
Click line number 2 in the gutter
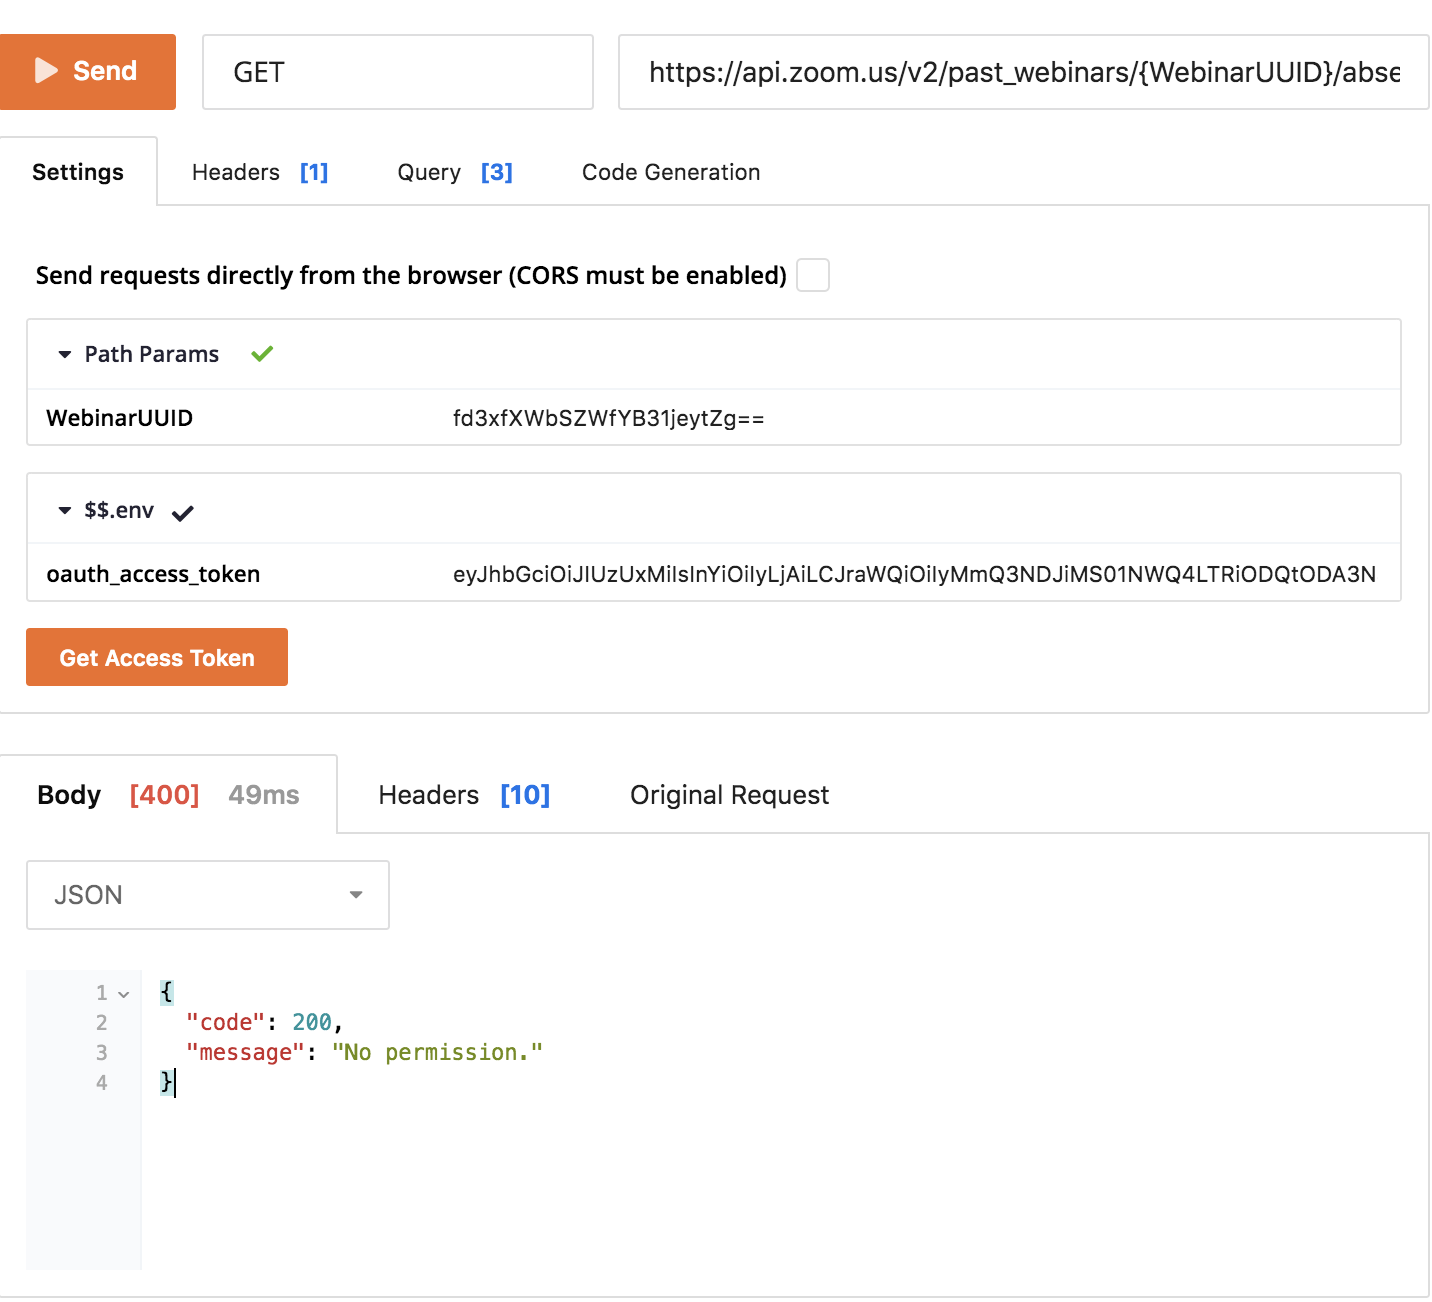pyautogui.click(x=102, y=1022)
